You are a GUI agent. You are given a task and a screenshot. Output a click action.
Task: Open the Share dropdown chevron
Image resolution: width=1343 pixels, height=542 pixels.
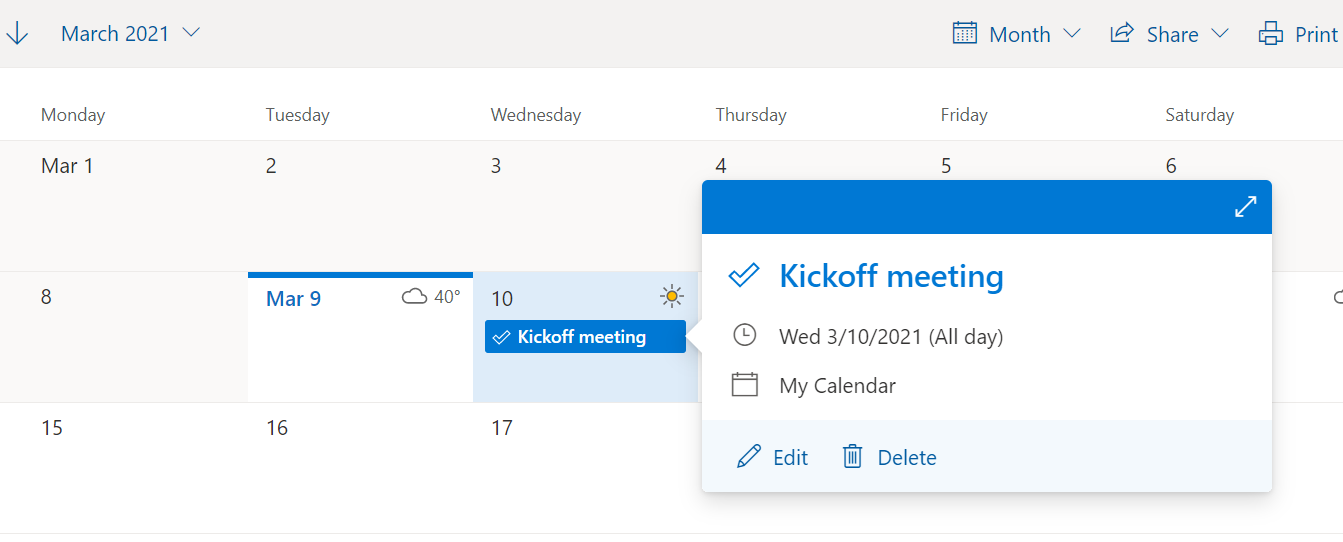click(1220, 33)
